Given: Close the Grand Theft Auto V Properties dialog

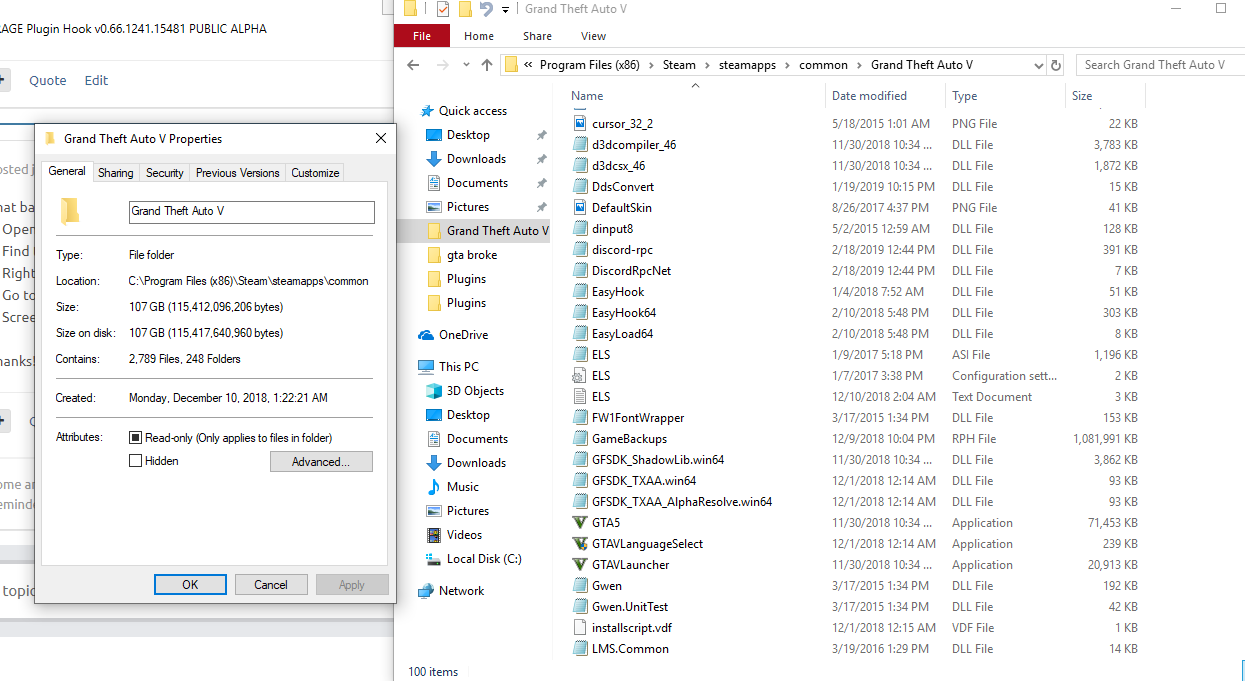Looking at the screenshot, I should tap(381, 138).
